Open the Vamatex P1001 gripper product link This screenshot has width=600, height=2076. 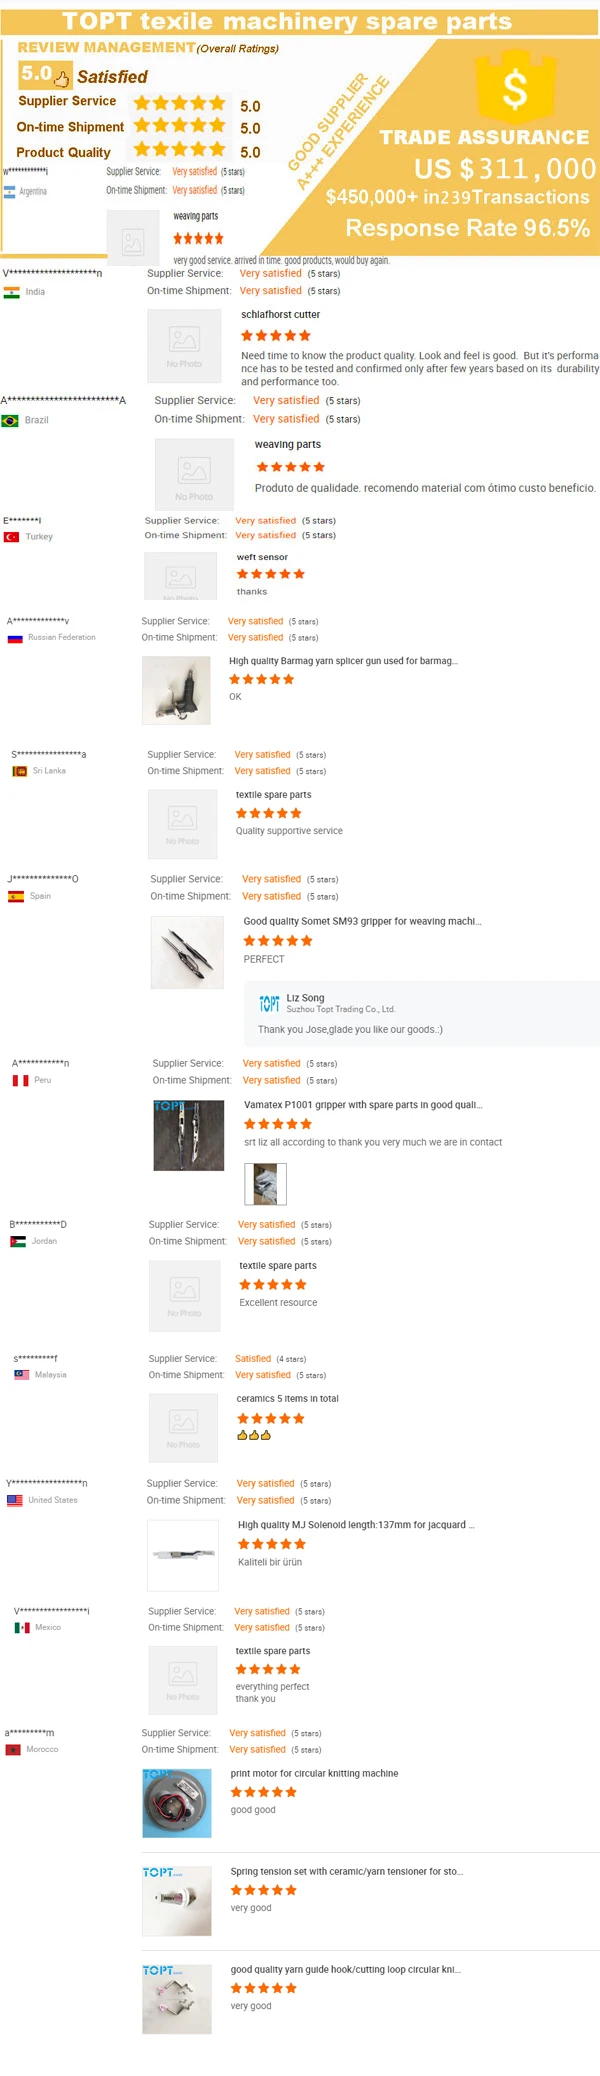tap(362, 1105)
